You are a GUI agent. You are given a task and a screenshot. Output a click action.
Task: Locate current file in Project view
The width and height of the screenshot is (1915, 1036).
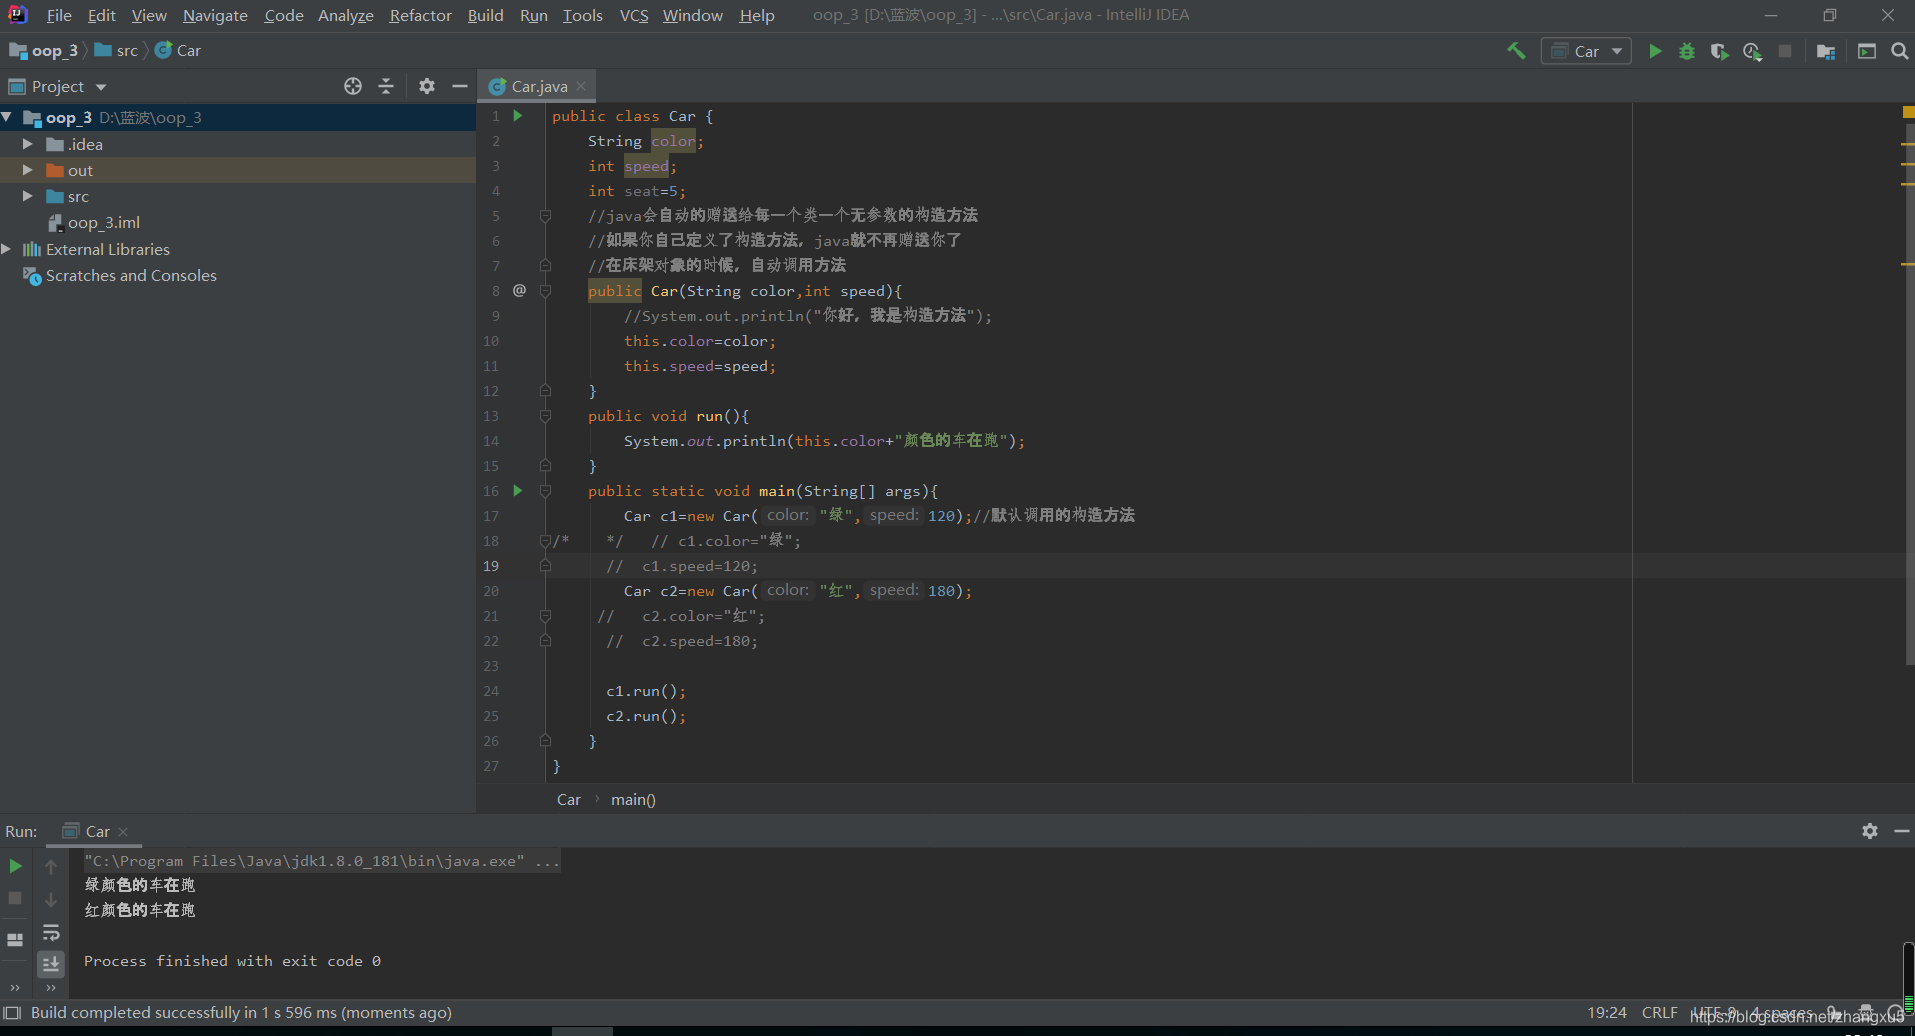(x=353, y=86)
